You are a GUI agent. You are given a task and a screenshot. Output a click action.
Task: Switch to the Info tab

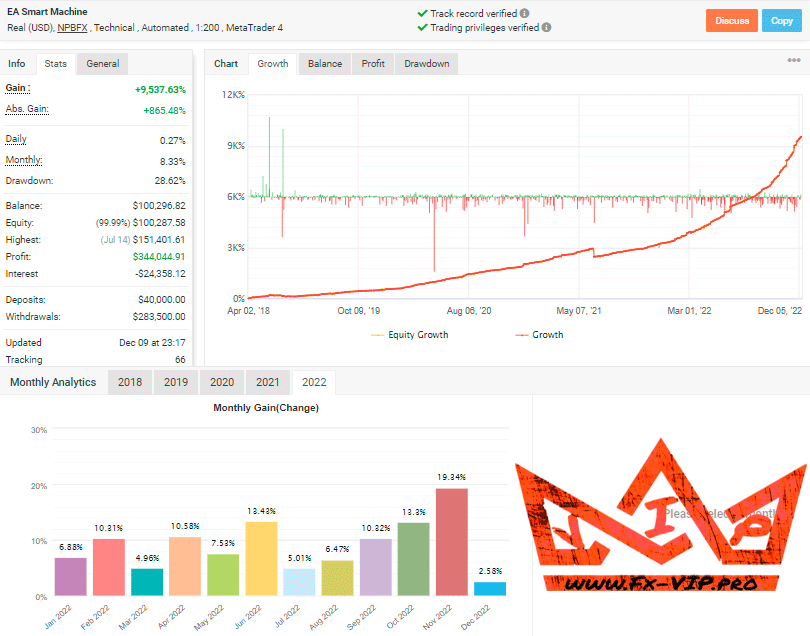pos(17,64)
